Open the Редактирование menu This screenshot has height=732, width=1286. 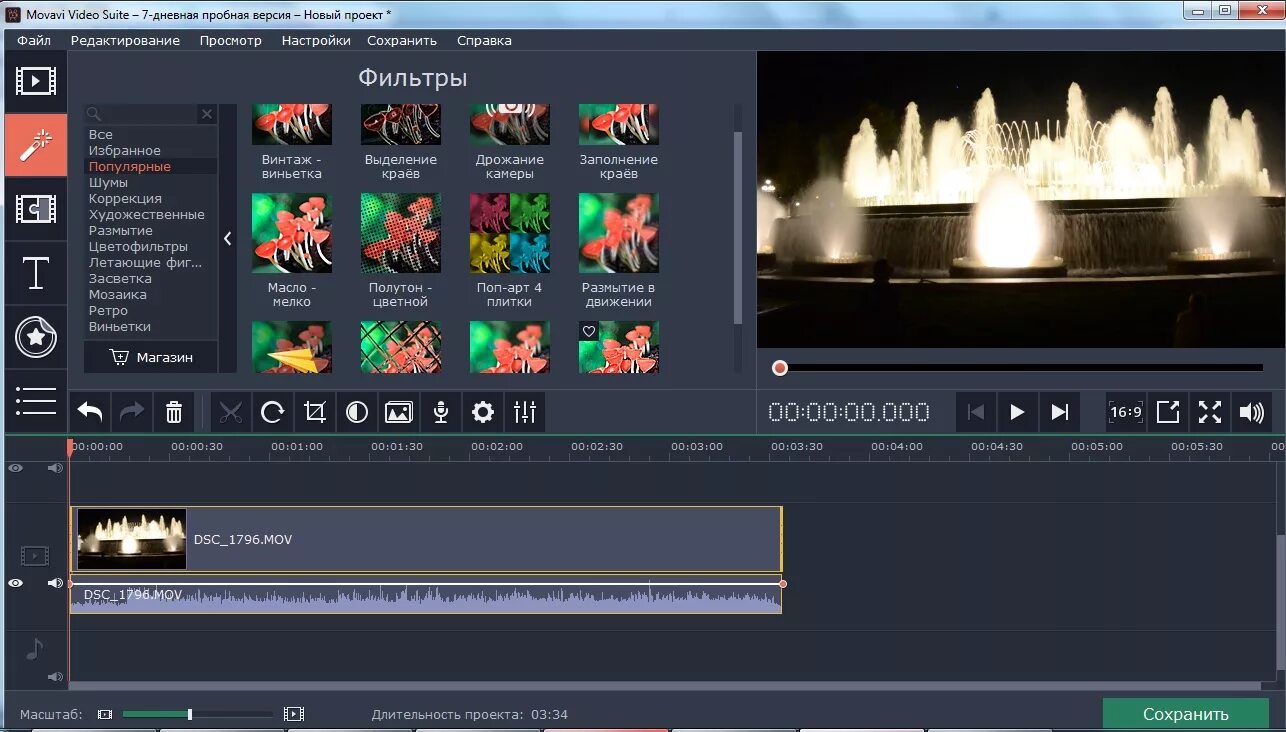(x=125, y=41)
